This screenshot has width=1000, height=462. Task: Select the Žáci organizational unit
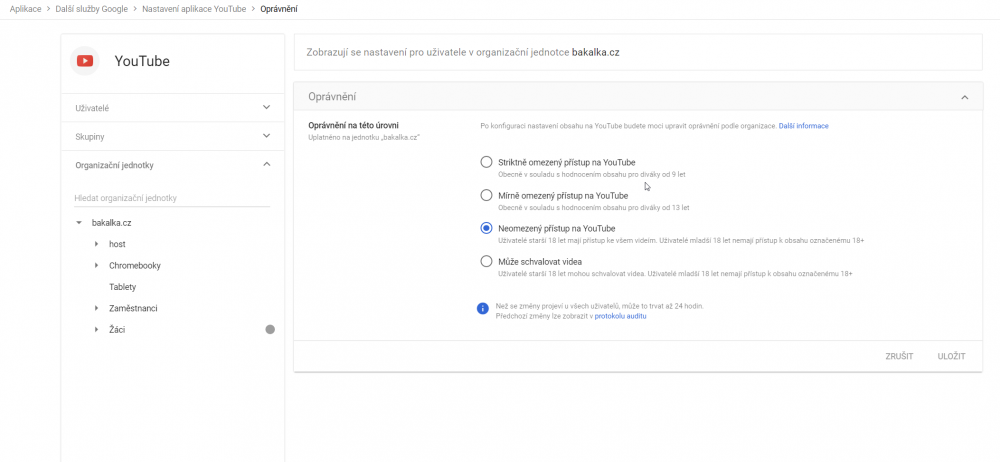(x=117, y=329)
